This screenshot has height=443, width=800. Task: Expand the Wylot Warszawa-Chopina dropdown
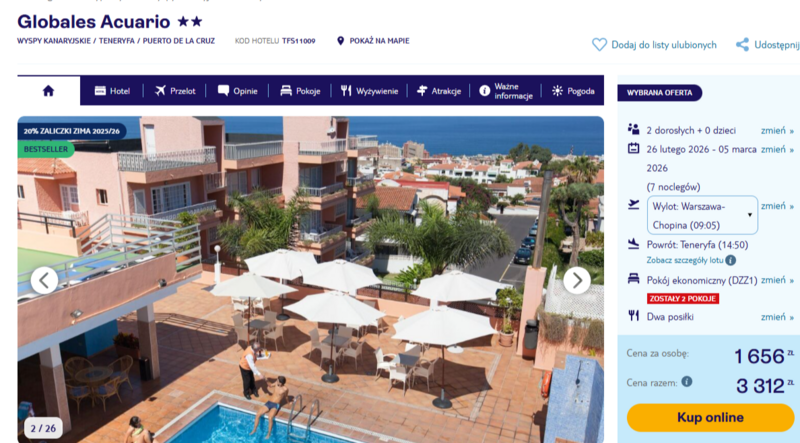(x=702, y=215)
